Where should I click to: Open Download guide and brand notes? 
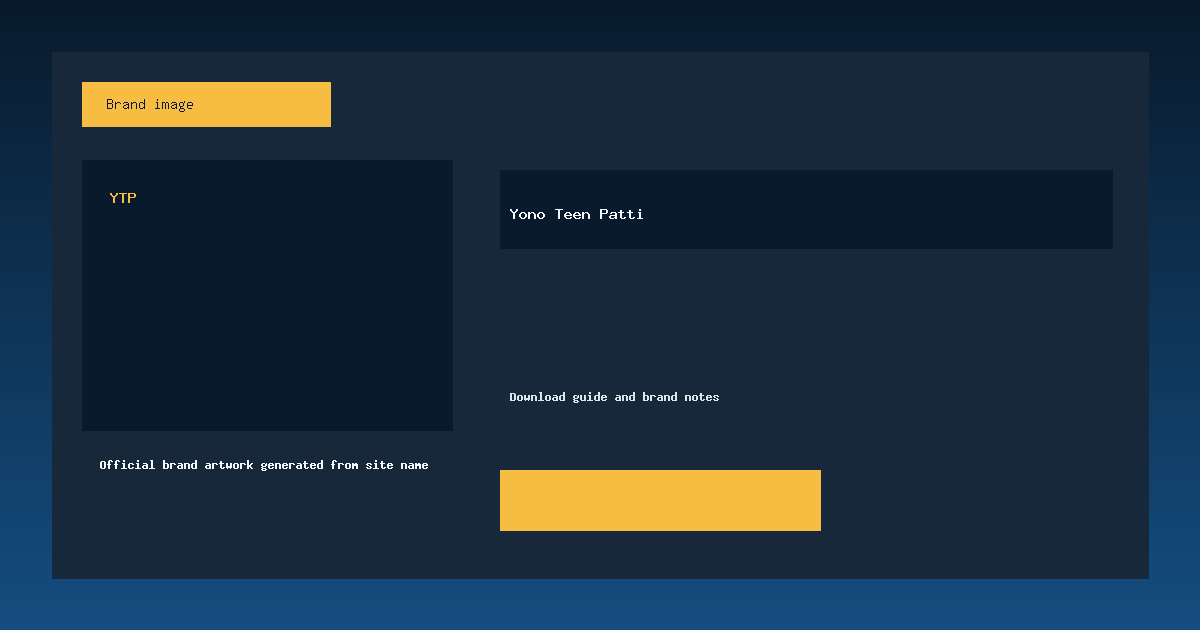click(x=613, y=397)
